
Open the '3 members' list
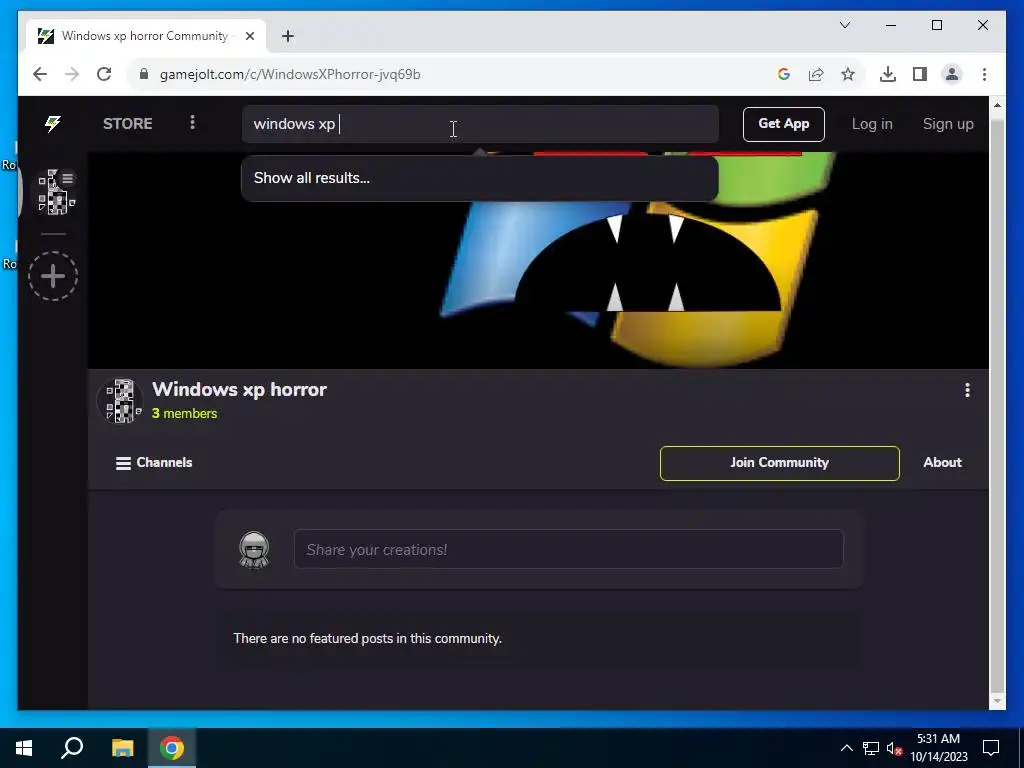pyautogui.click(x=184, y=413)
